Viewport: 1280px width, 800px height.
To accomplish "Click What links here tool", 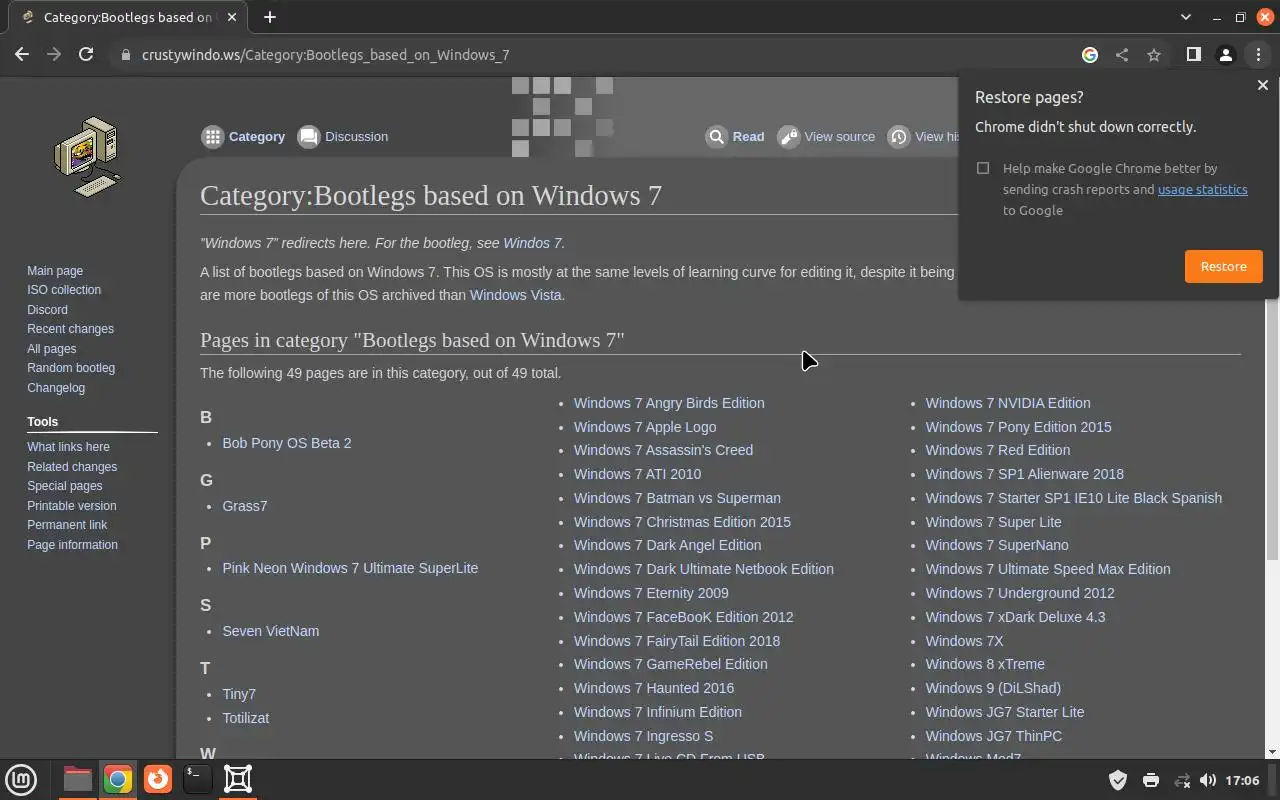I will (68, 447).
